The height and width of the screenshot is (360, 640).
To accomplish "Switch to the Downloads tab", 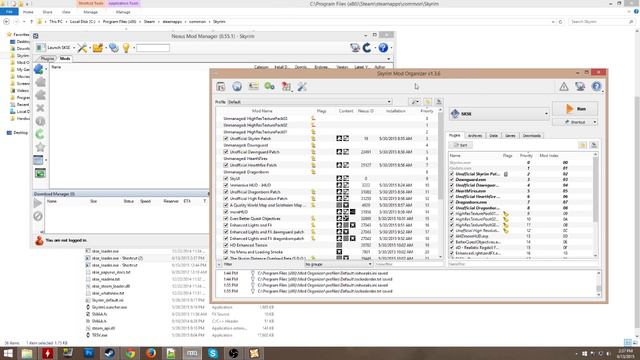I will (x=531, y=136).
